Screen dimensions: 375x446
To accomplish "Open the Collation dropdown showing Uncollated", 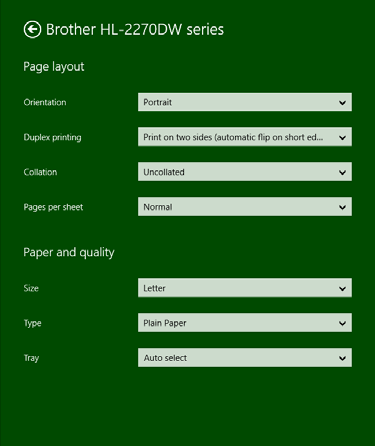I will tap(245, 172).
